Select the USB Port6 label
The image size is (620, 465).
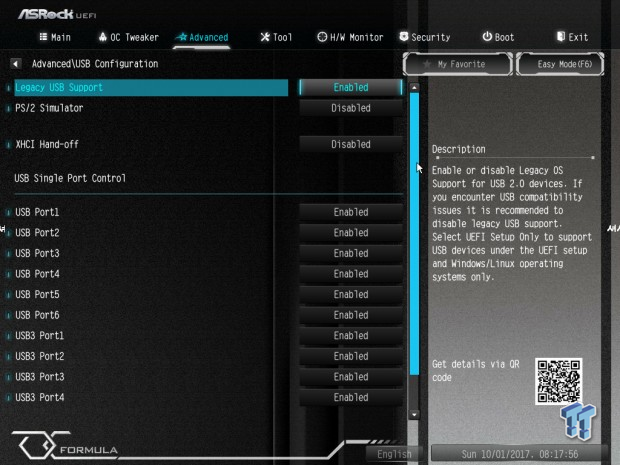[37, 315]
